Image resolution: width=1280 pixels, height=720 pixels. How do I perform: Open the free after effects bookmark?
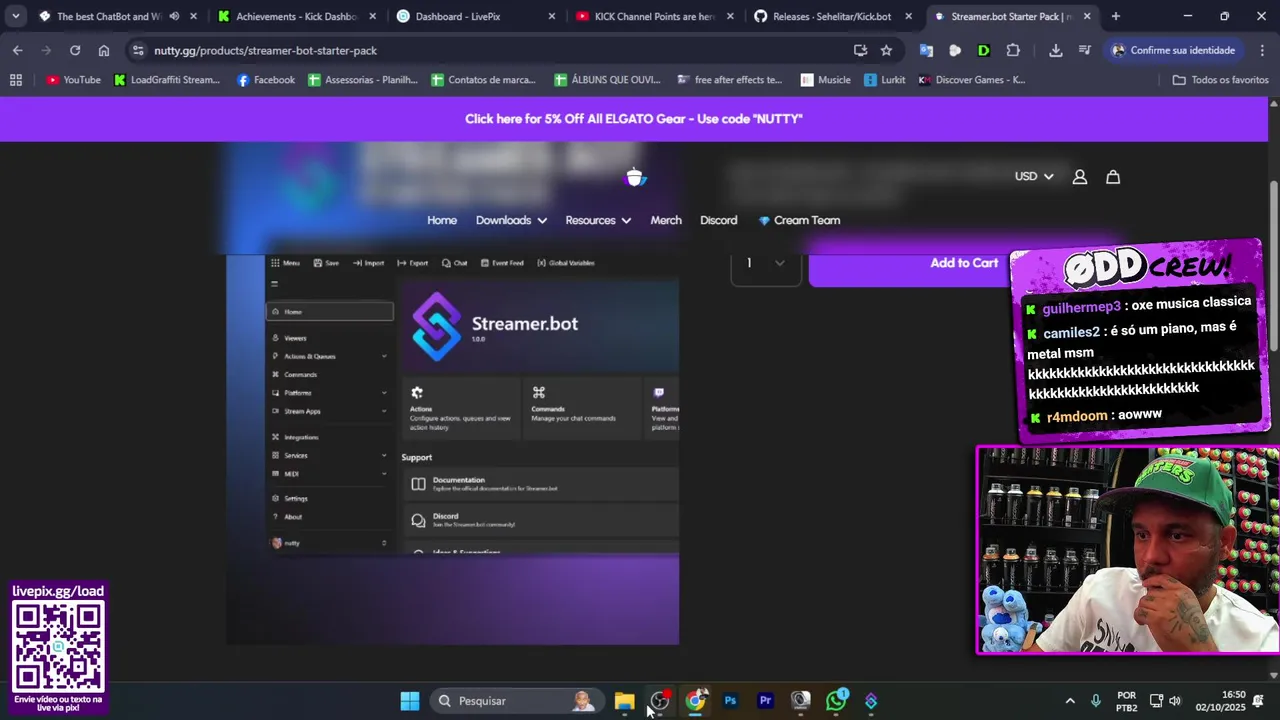tap(730, 80)
